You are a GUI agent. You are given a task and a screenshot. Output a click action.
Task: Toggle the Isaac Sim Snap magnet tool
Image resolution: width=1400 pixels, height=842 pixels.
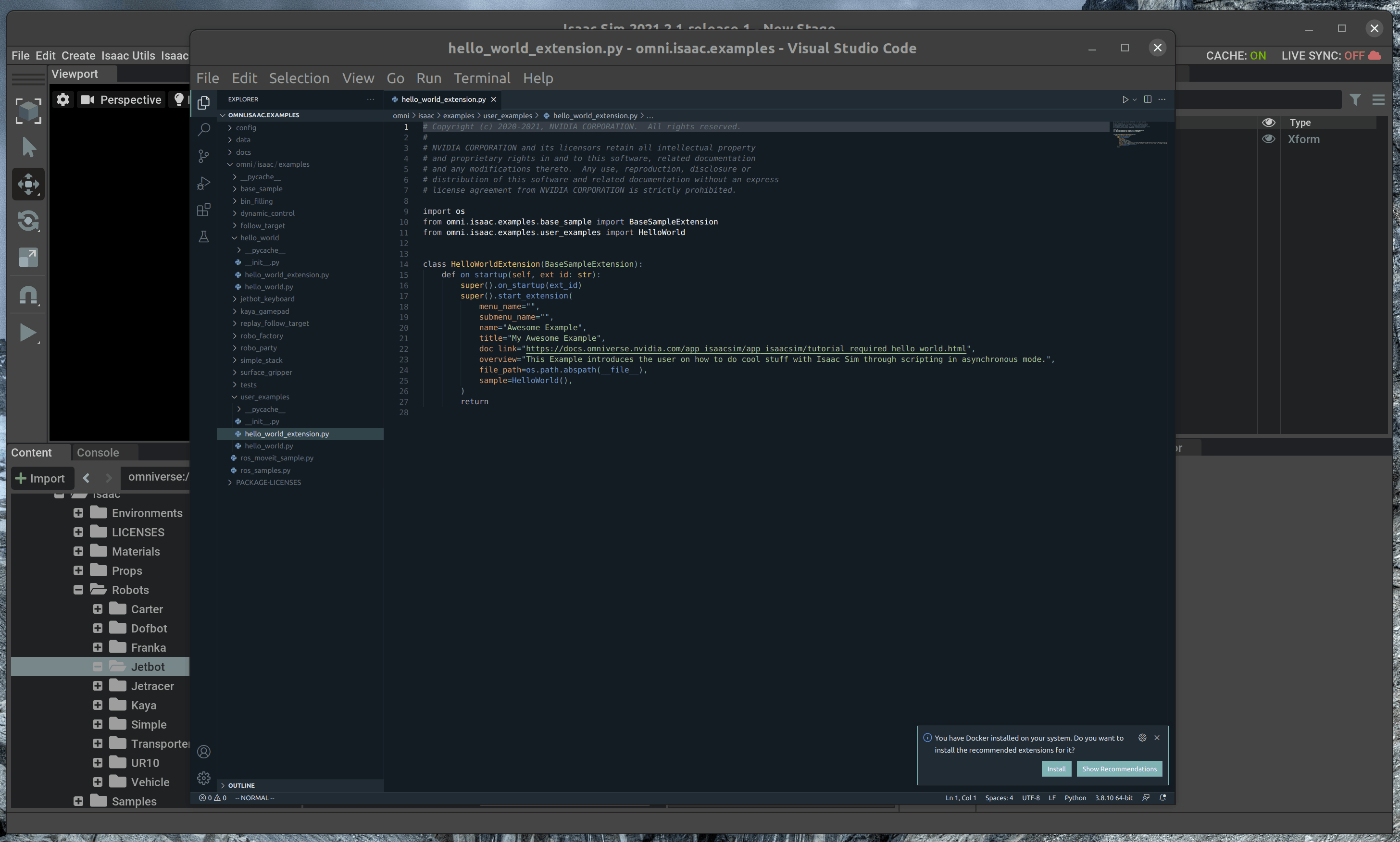[x=28, y=295]
